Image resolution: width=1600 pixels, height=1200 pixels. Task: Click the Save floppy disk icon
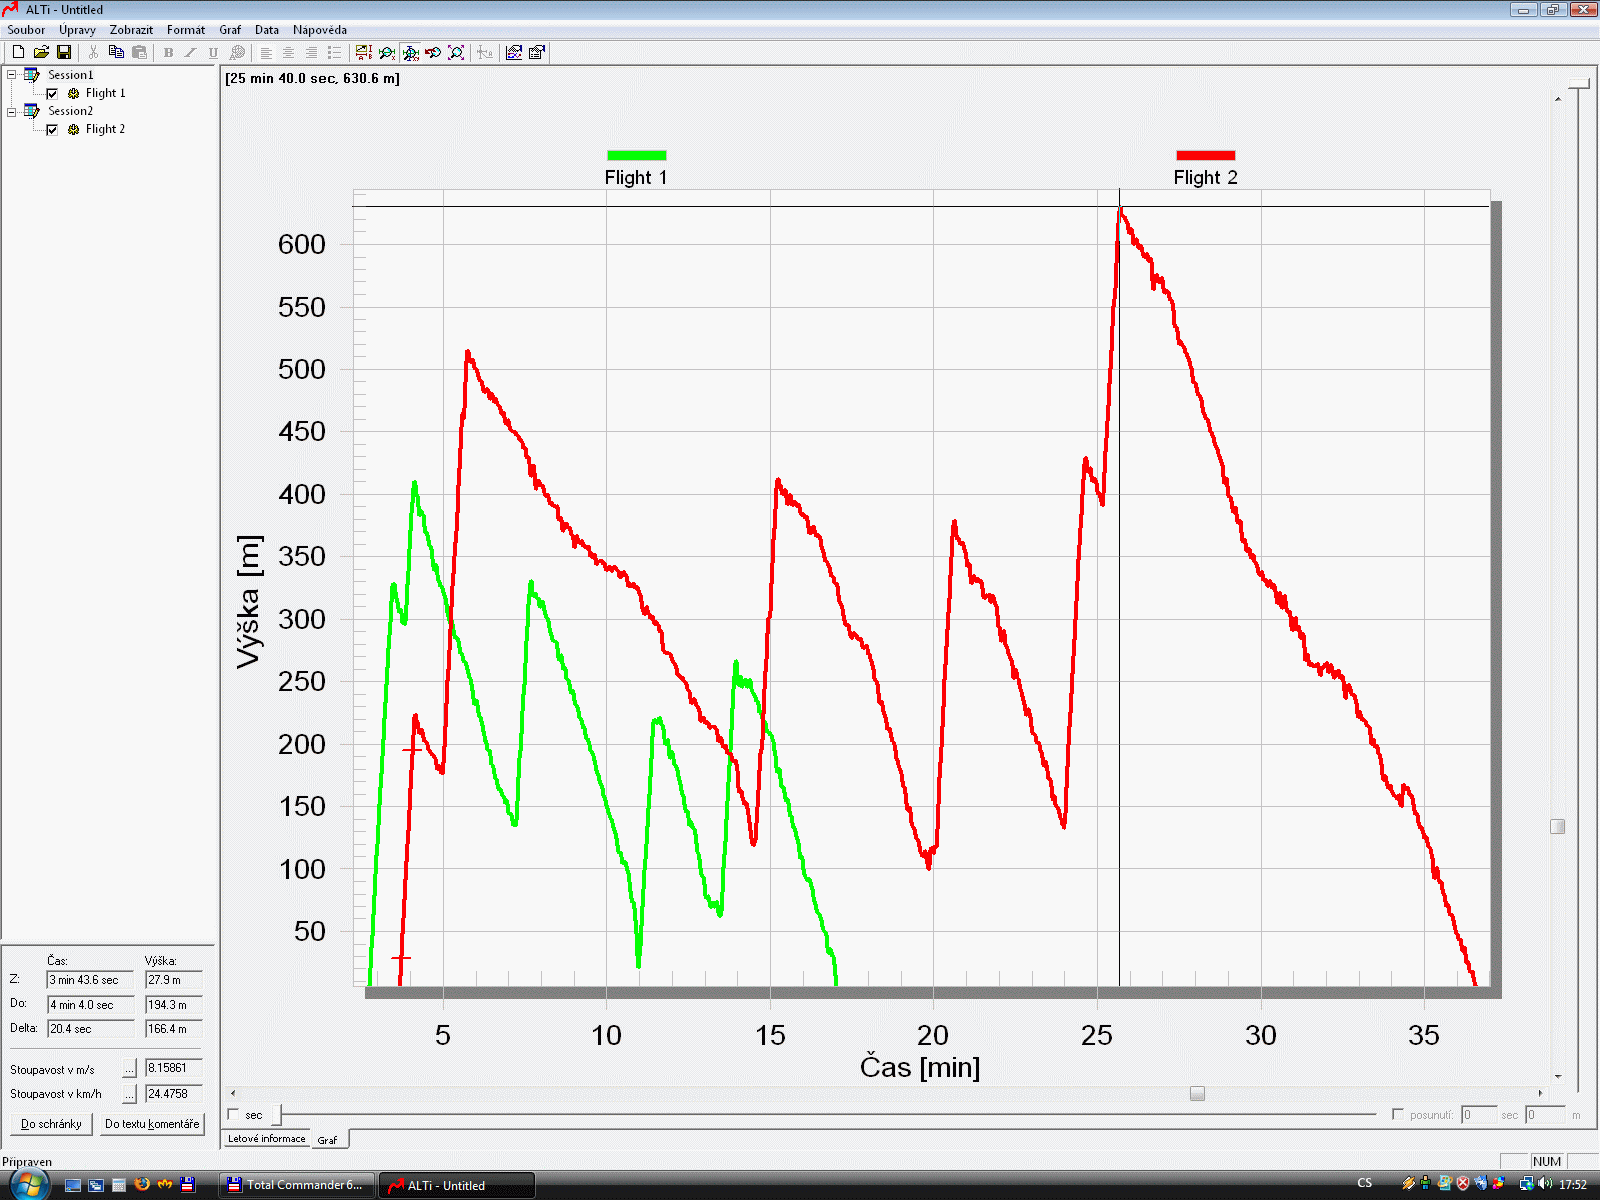(64, 52)
